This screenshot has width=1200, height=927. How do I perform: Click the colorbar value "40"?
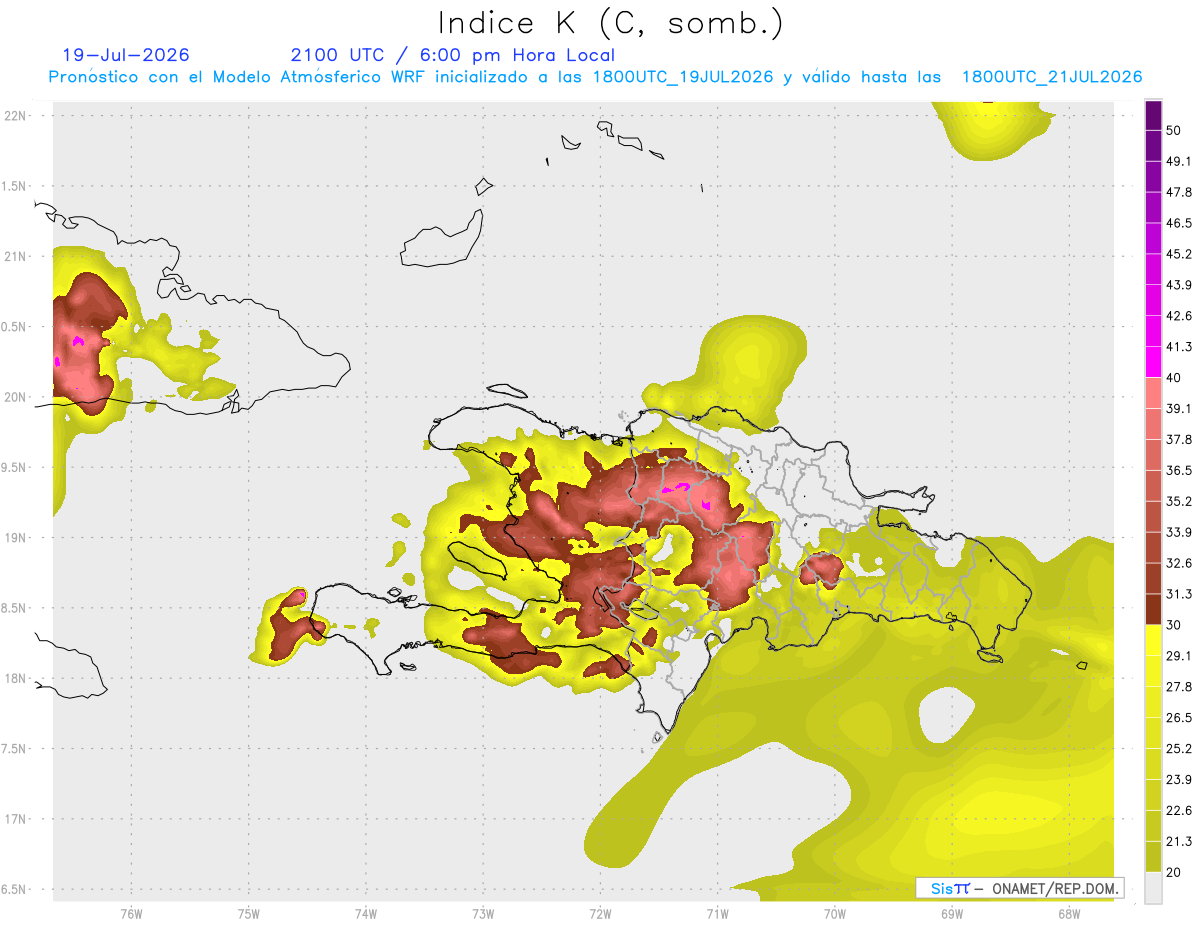[1174, 378]
